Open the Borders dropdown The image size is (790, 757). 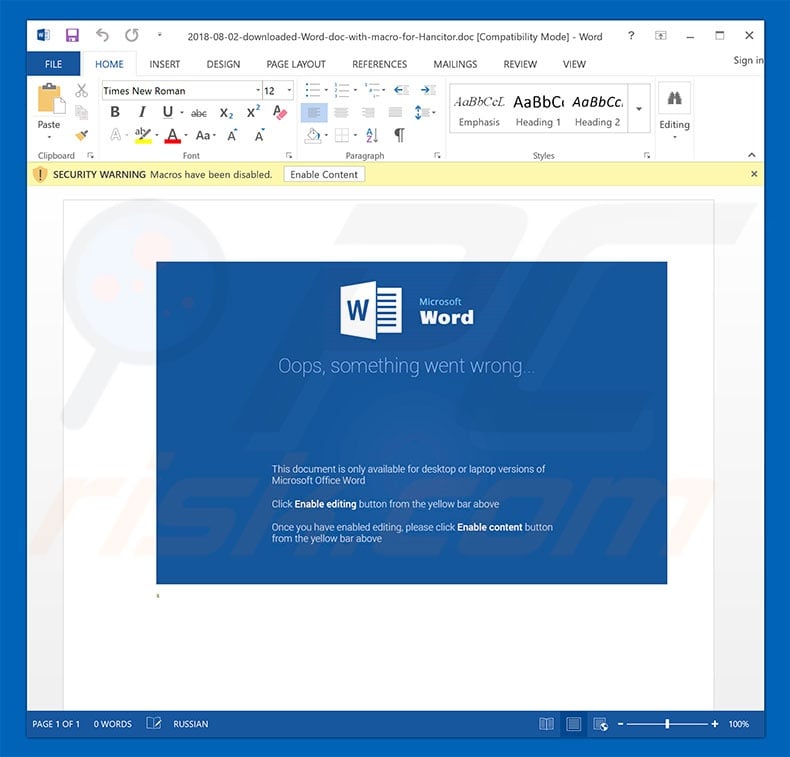355,135
